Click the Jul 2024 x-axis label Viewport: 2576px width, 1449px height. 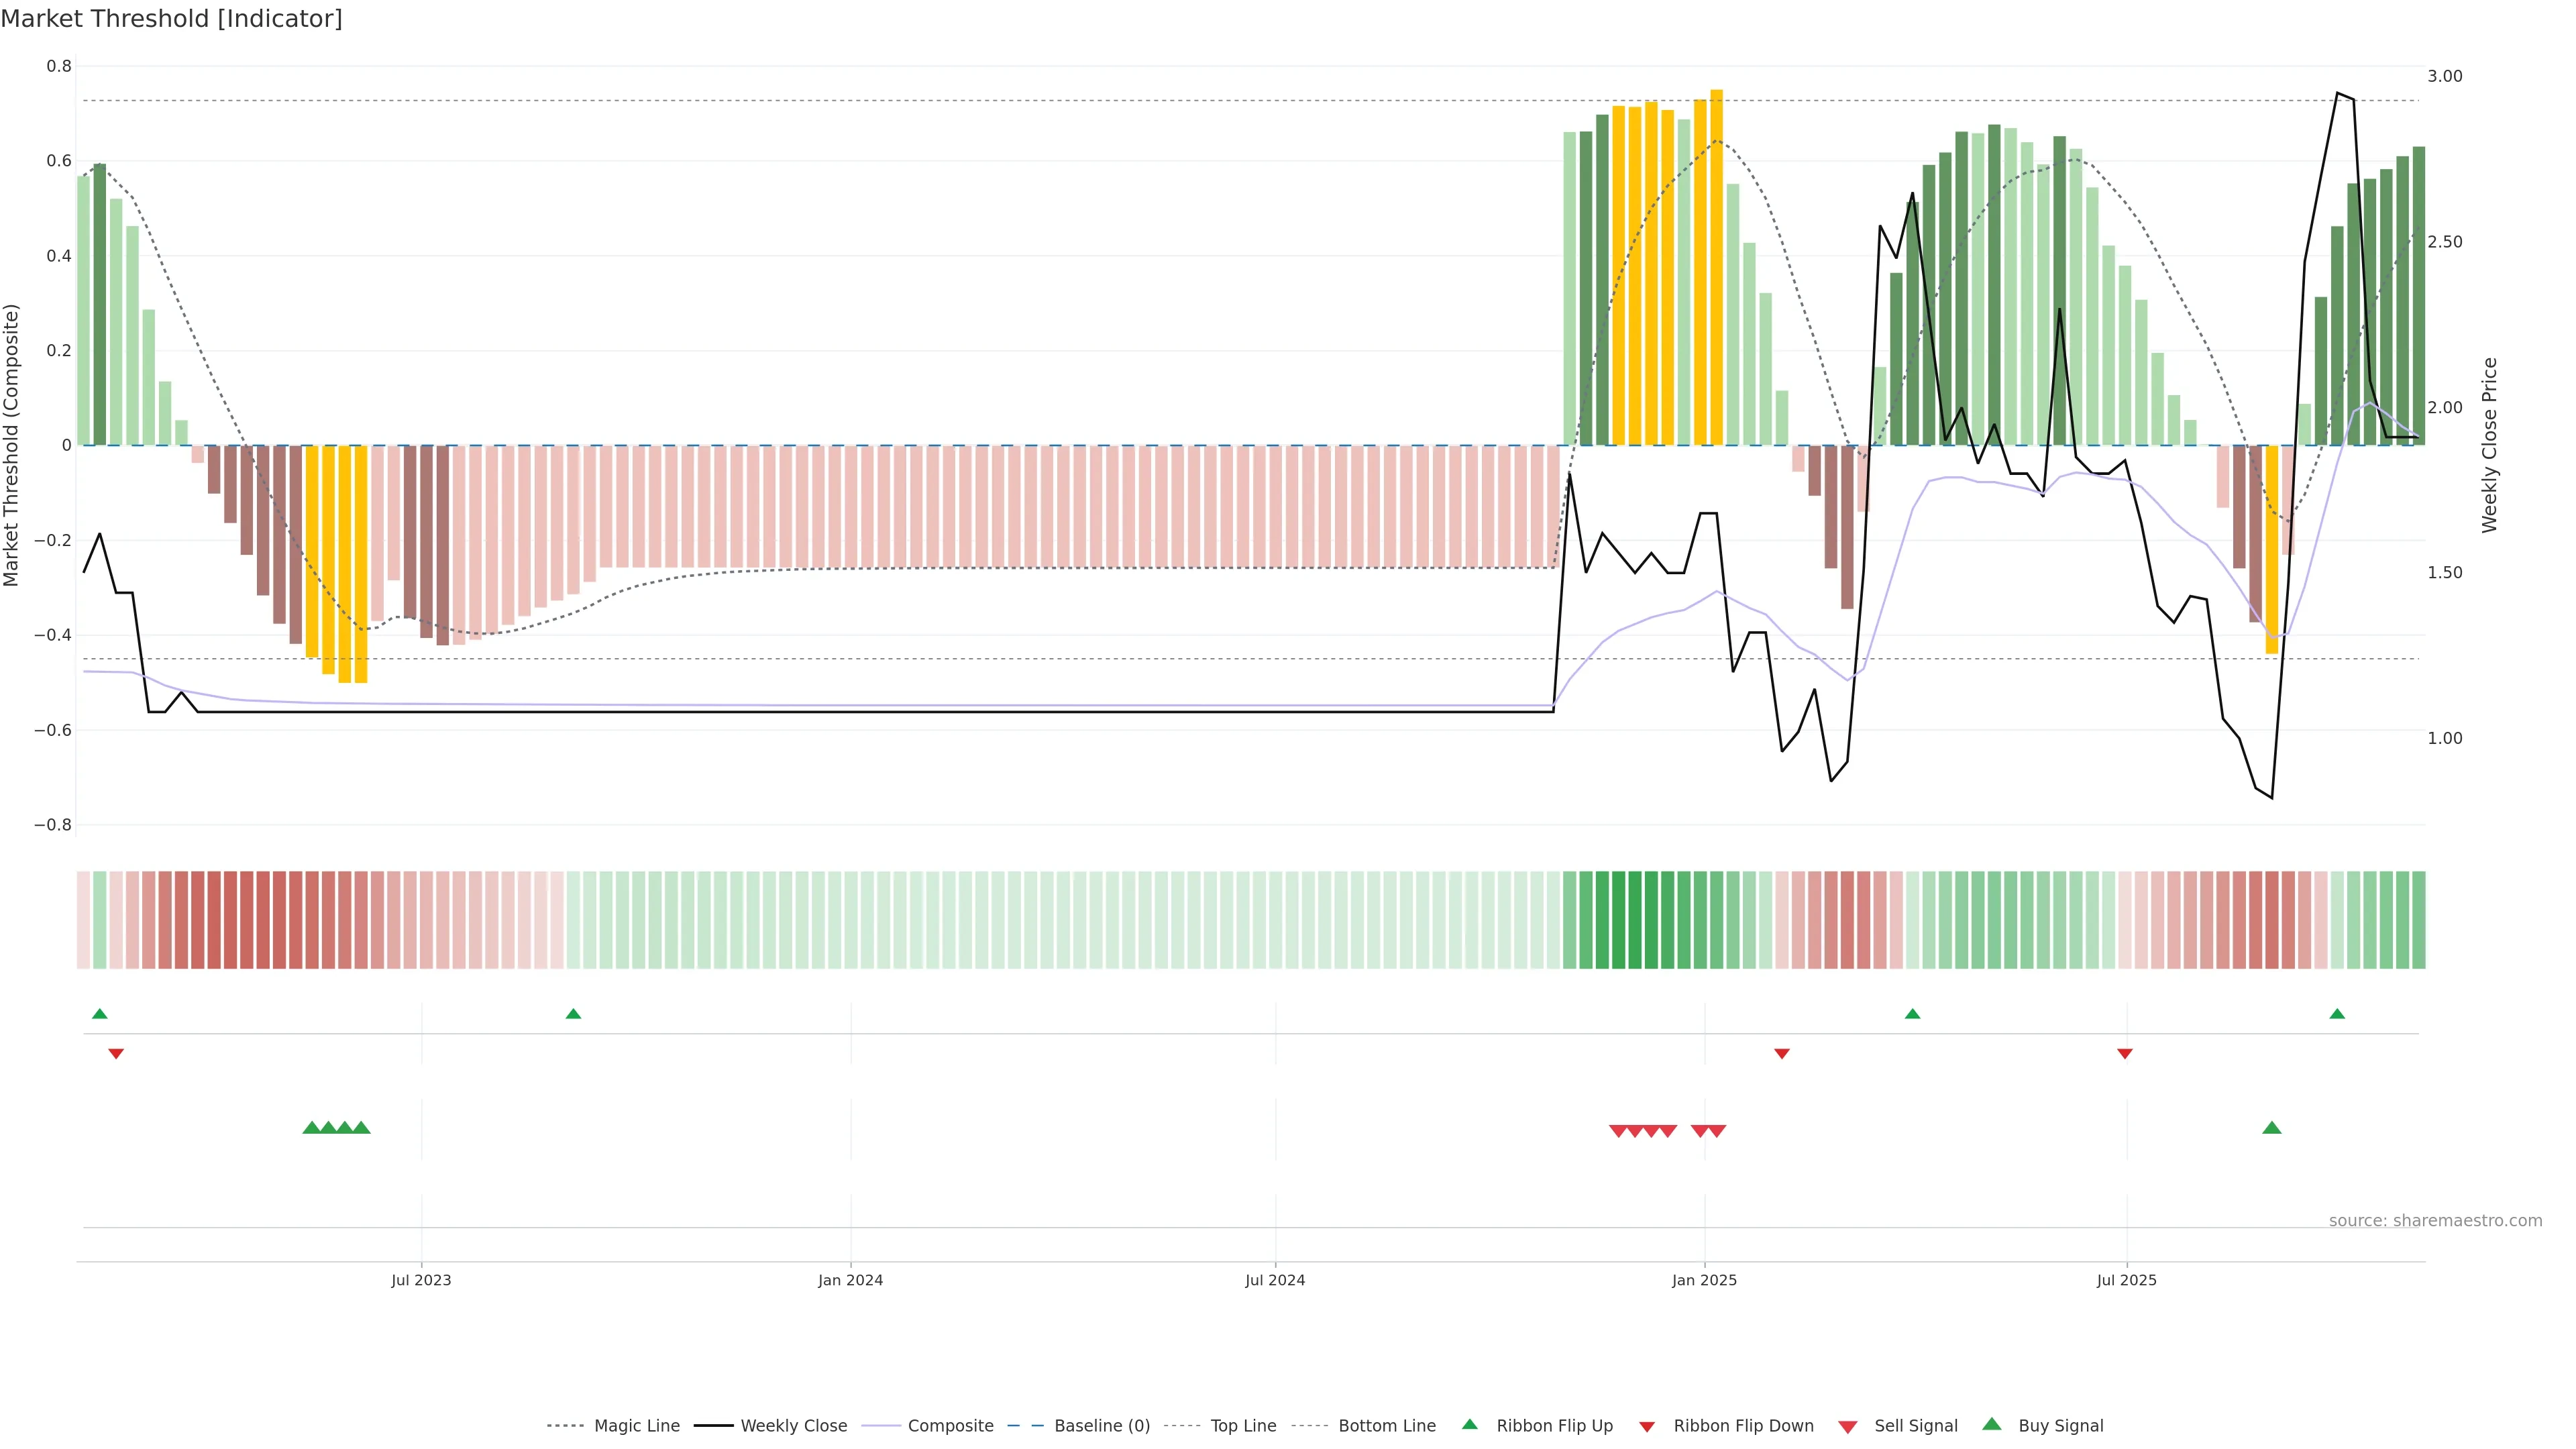[1275, 1280]
